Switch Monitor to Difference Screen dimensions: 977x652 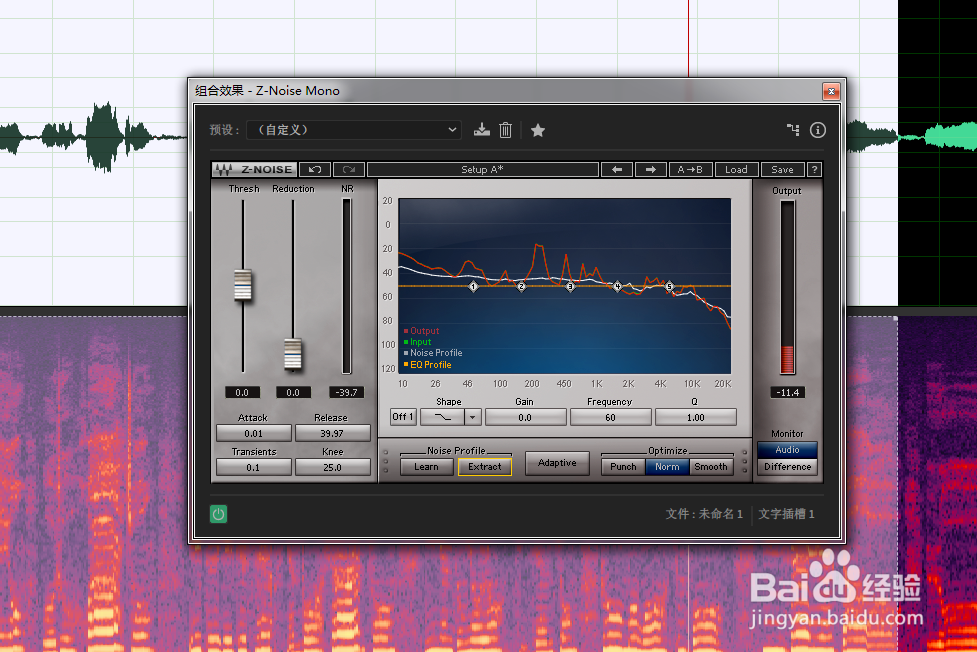(788, 467)
